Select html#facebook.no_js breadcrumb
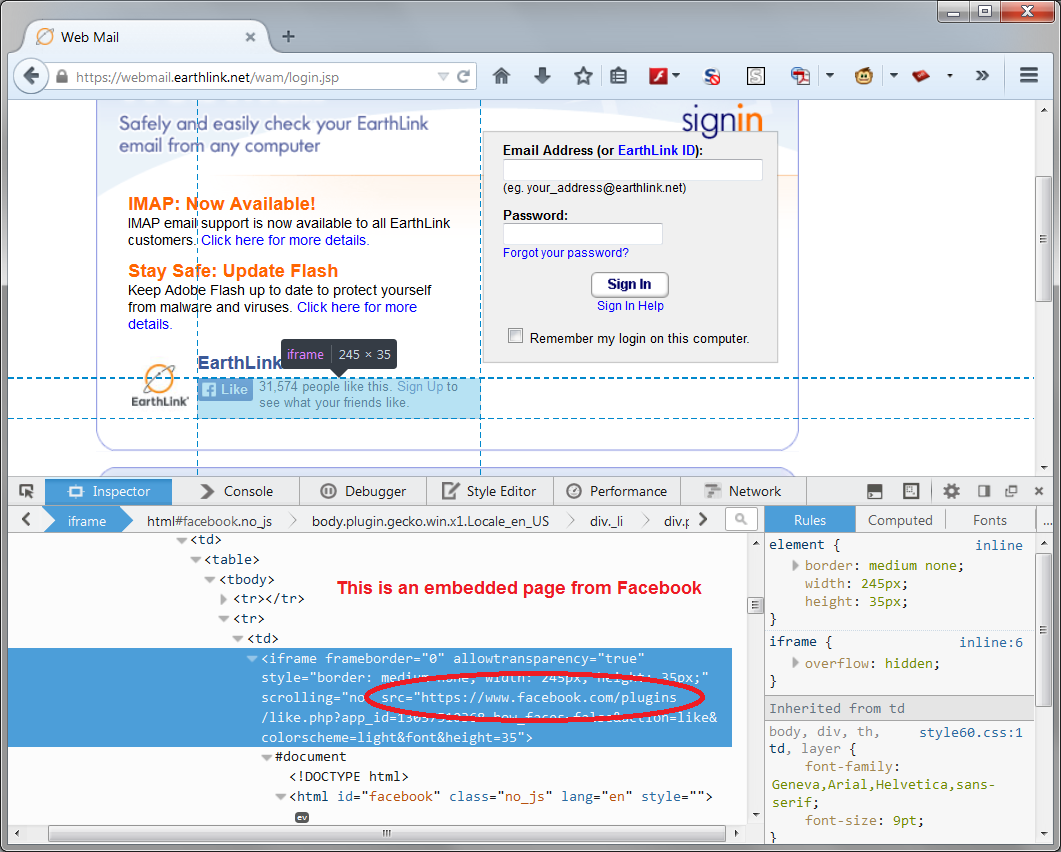This screenshot has width=1061, height=852. tap(210, 521)
